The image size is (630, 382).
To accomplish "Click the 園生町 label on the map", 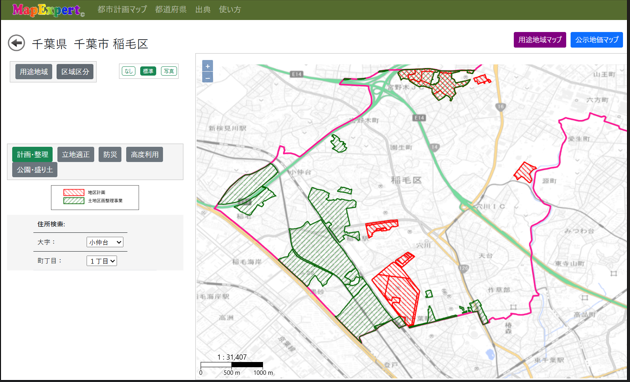I will (x=401, y=147).
